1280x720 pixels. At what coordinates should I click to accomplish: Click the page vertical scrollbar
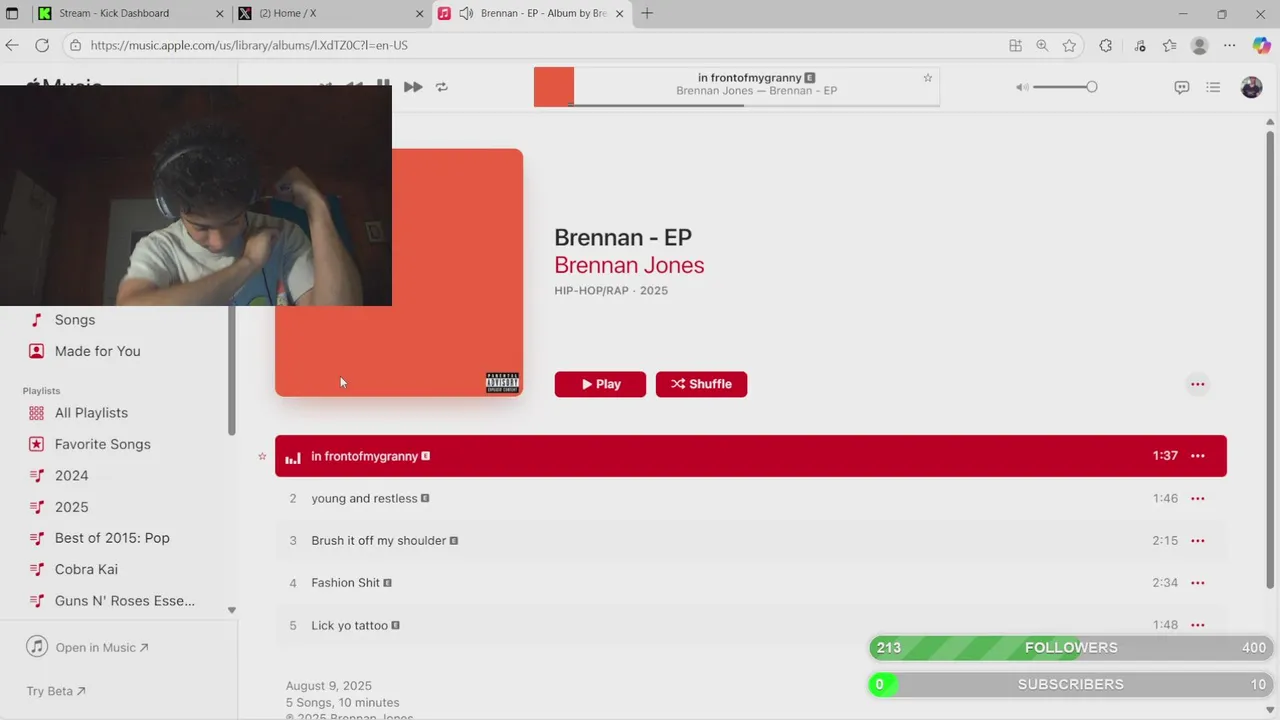[x=1271, y=360]
